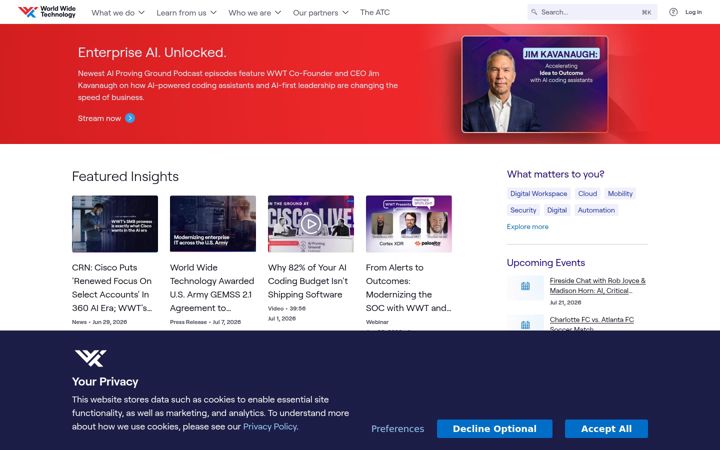Image resolution: width=720 pixels, height=450 pixels.
Task: Click the Jul 21, 2026 event date
Action: coord(565,303)
